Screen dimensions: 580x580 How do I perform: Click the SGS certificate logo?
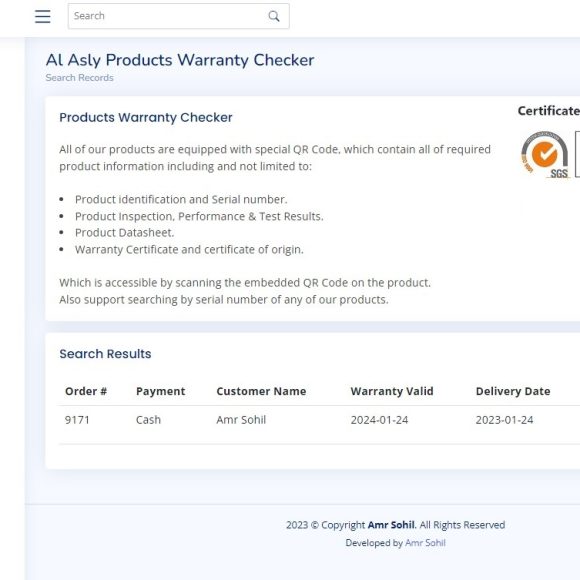click(545, 154)
